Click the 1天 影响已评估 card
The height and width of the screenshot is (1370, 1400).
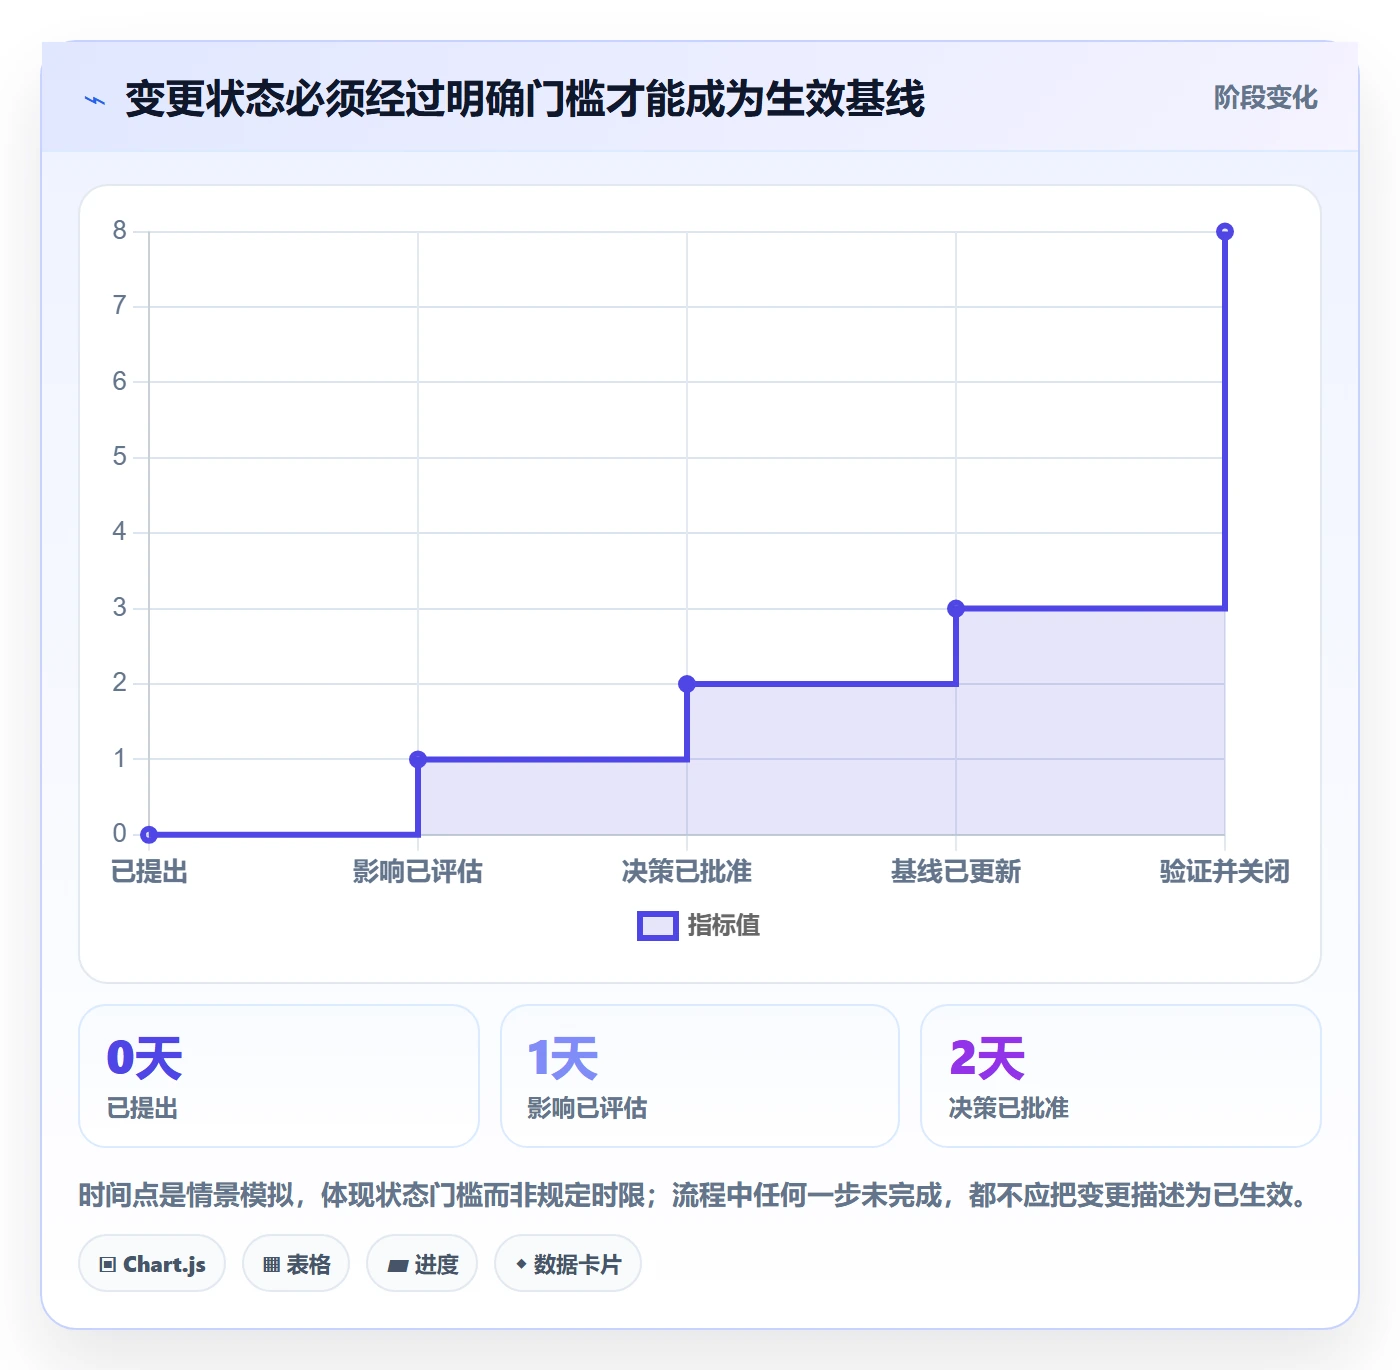point(700,1076)
